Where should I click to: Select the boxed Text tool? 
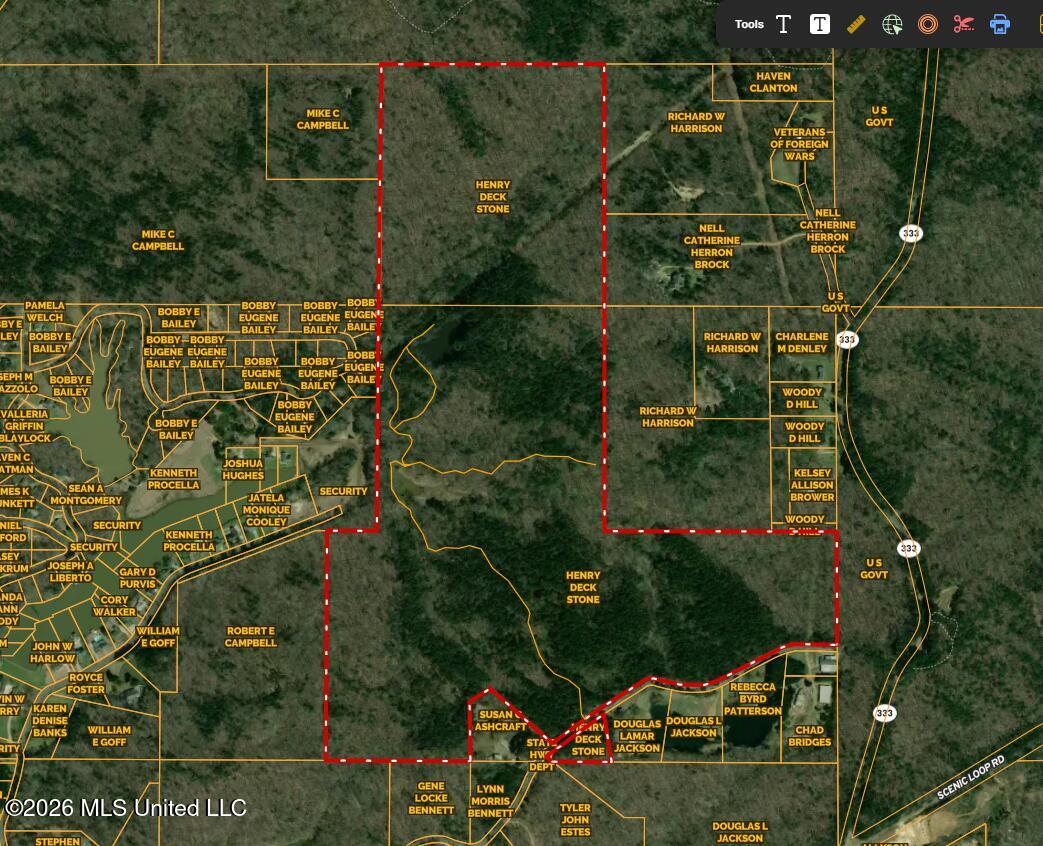[820, 24]
